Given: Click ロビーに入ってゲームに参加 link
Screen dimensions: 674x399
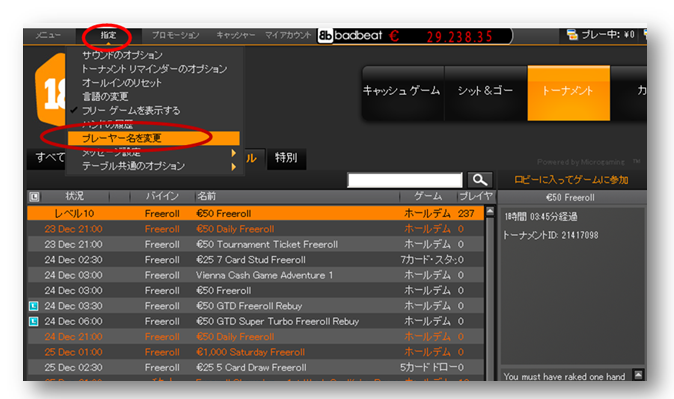Looking at the screenshot, I should pyautogui.click(x=571, y=180).
